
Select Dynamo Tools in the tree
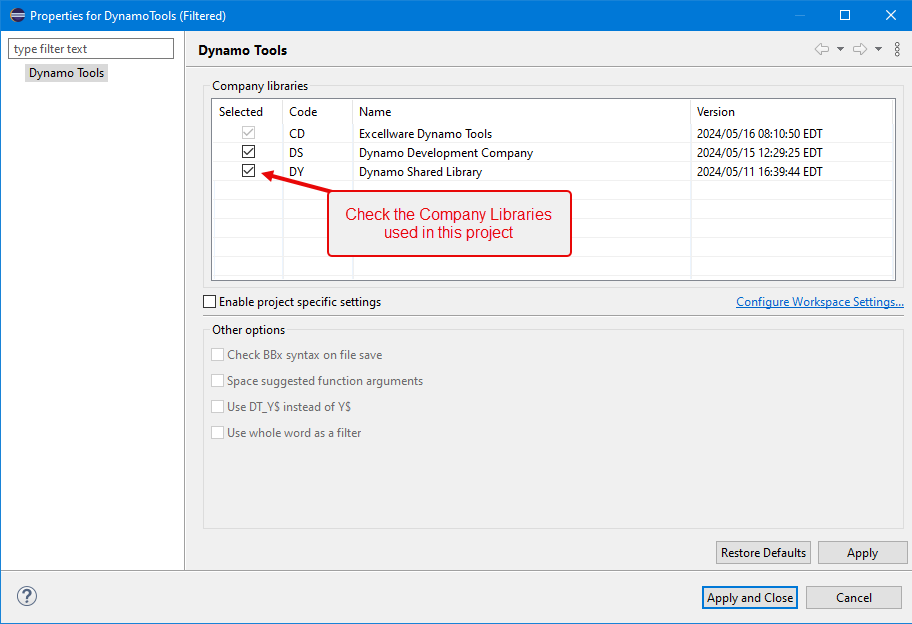[66, 73]
